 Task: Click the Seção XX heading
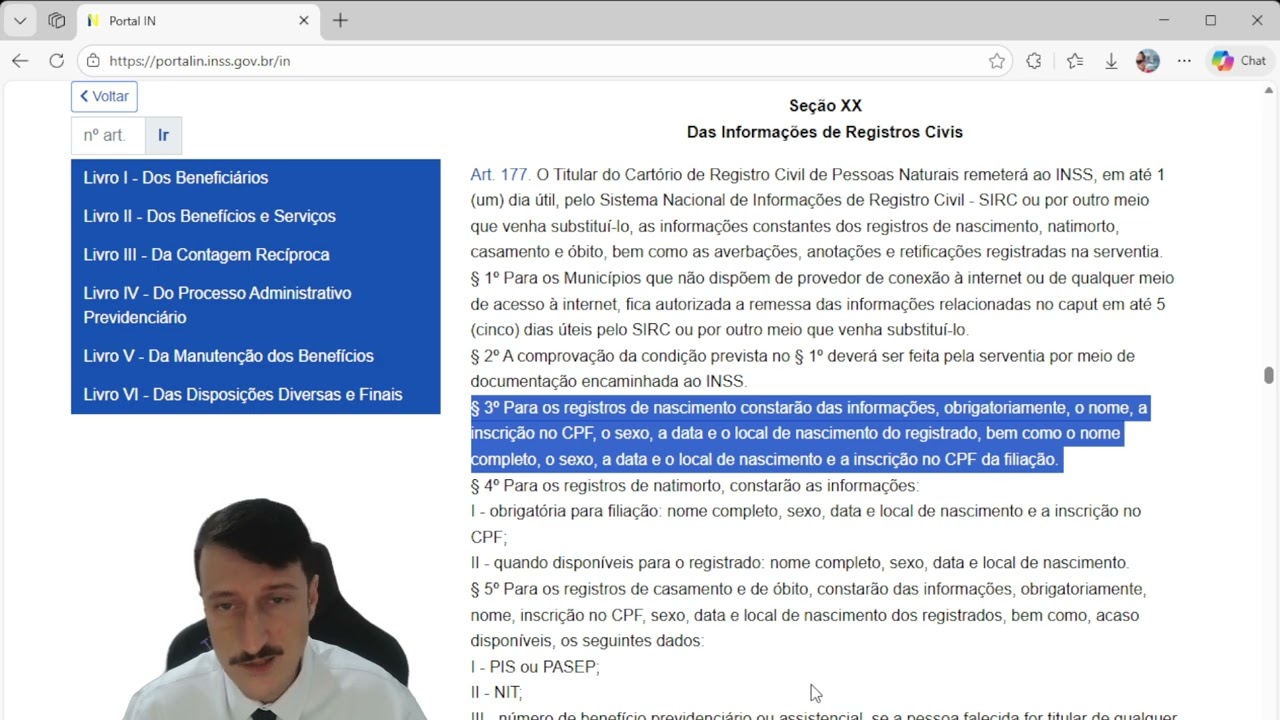click(825, 106)
